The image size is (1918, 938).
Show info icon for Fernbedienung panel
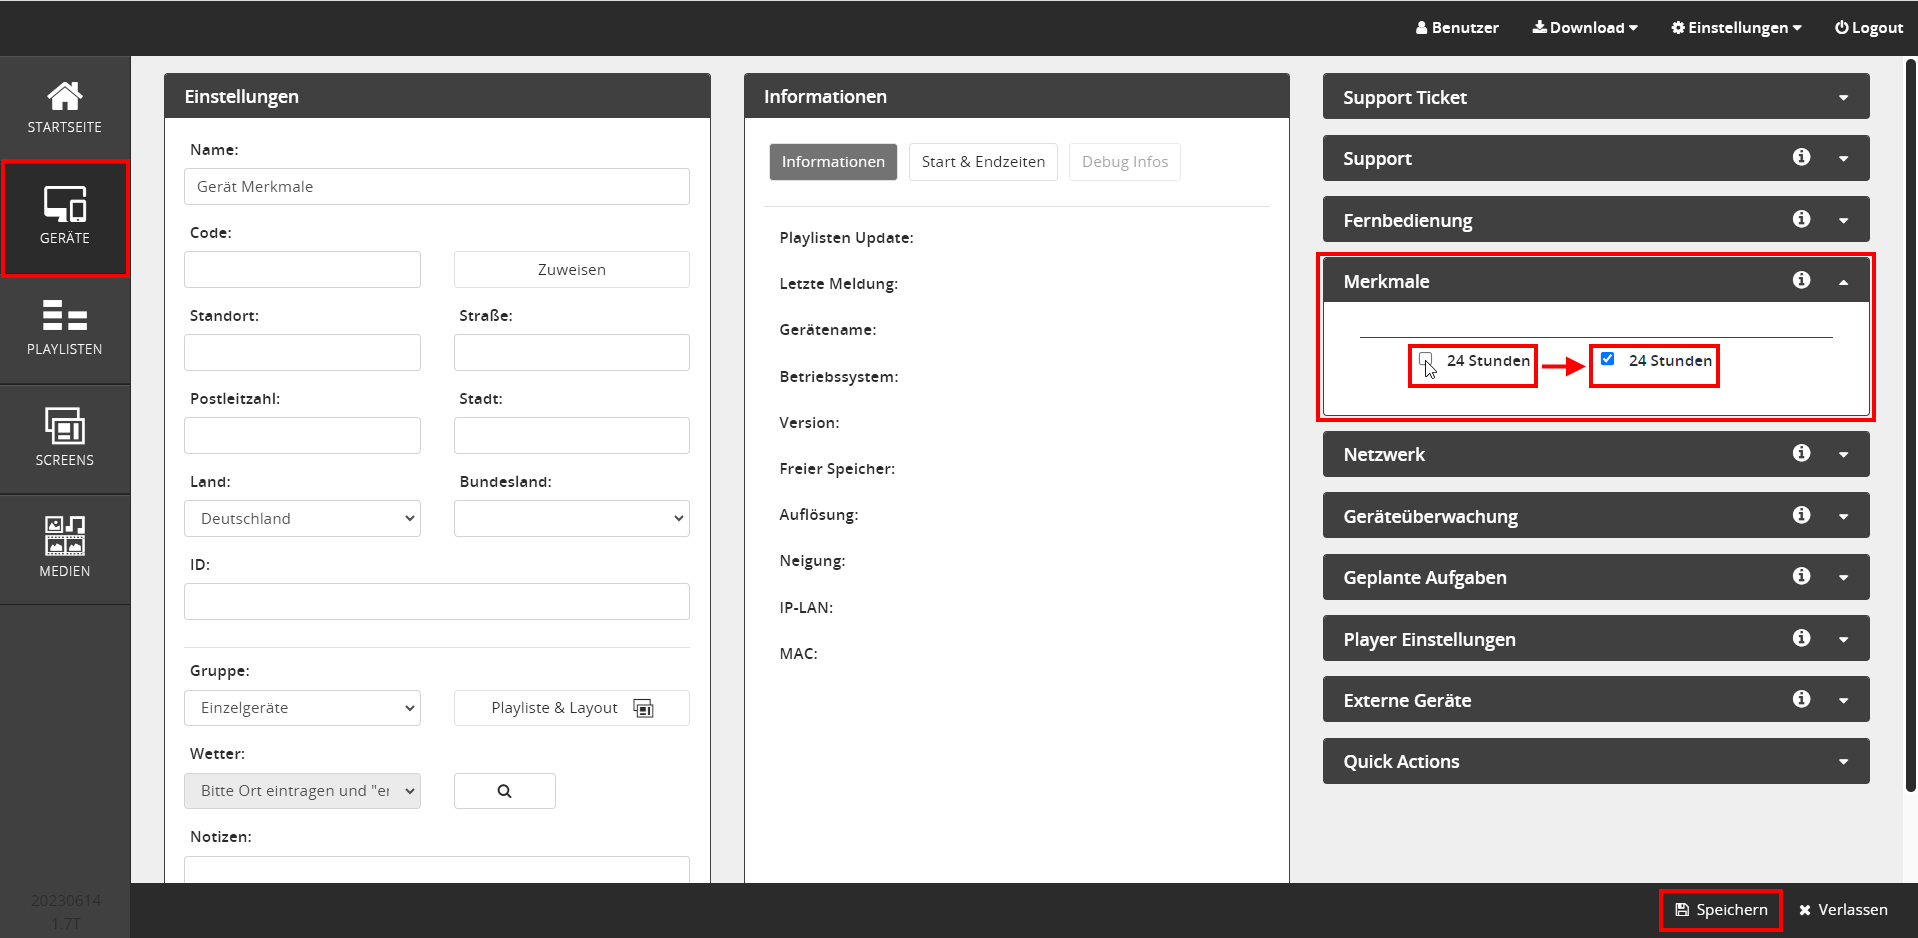click(x=1801, y=219)
